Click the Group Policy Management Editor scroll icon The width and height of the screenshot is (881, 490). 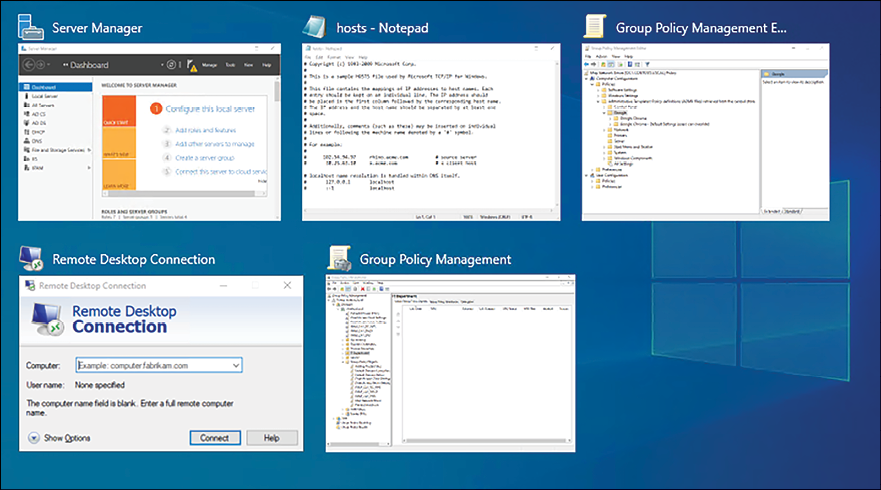(594, 26)
